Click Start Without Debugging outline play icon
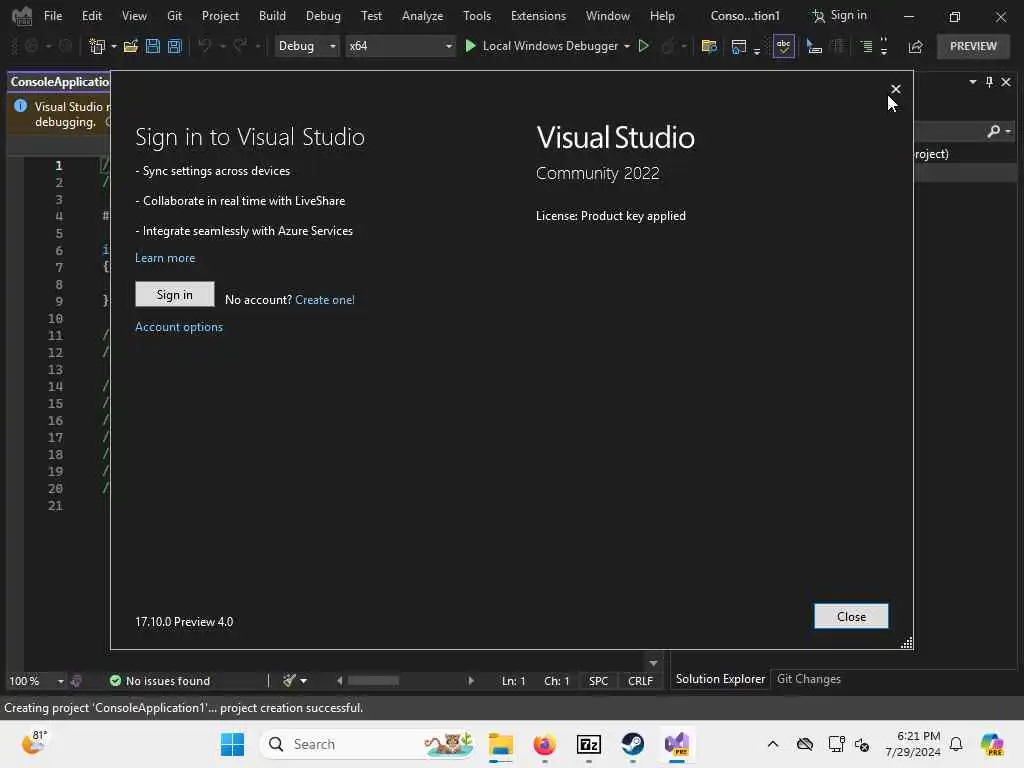 [x=643, y=46]
